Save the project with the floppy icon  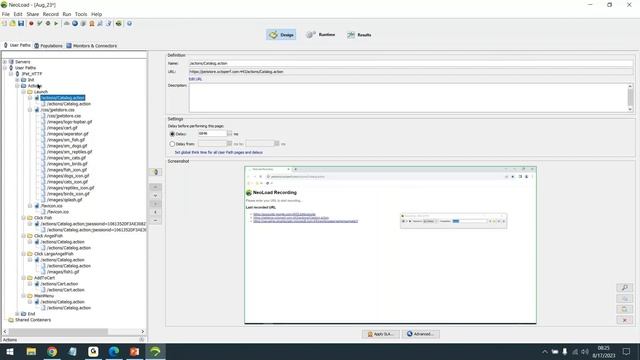[21, 24]
